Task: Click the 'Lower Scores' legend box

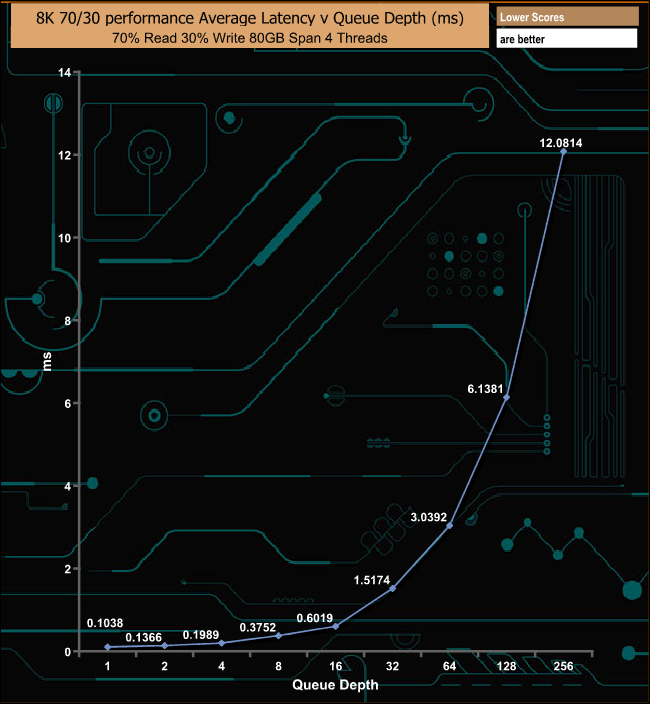Action: pos(566,17)
